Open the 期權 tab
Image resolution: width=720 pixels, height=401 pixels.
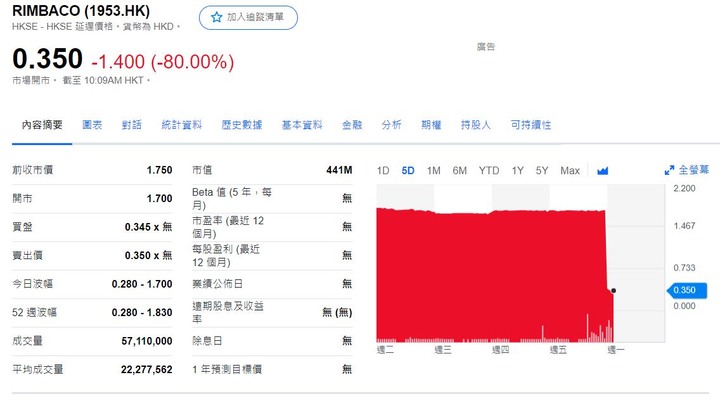pyautogui.click(x=431, y=125)
